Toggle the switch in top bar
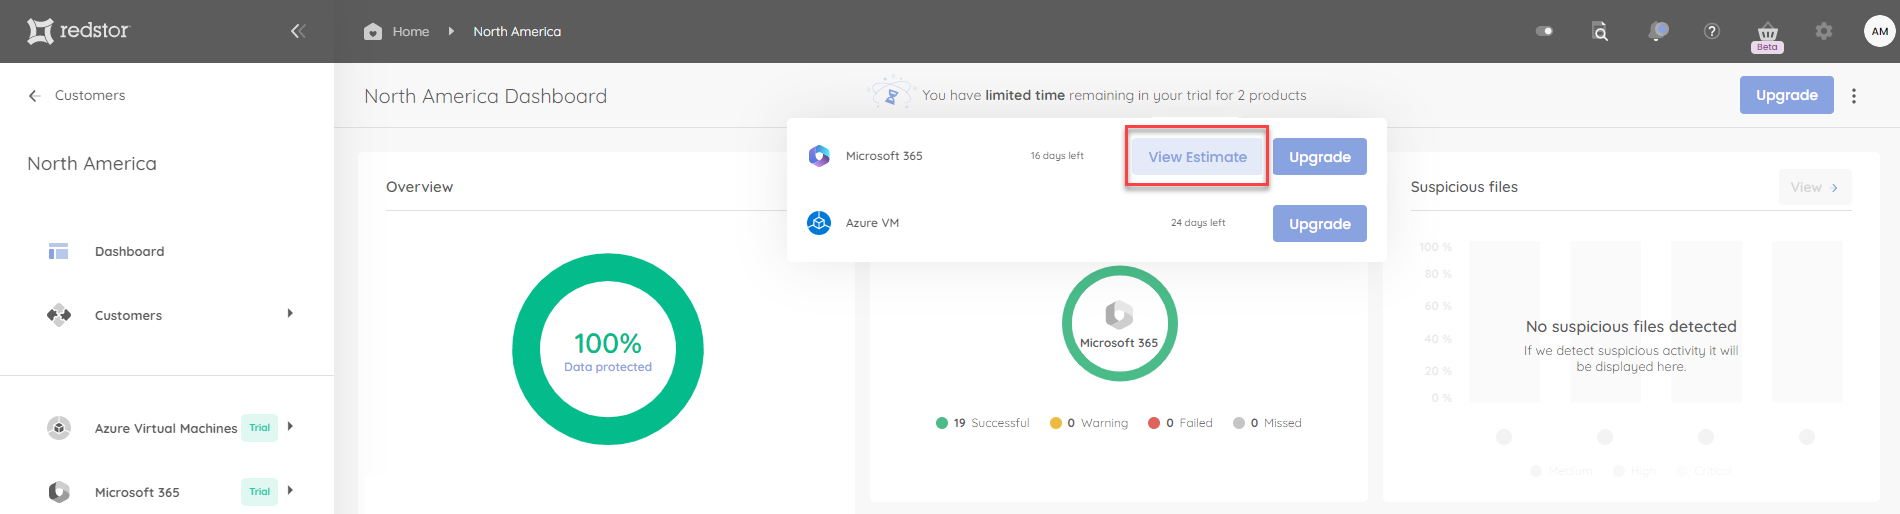Screen dimensions: 1900x514 [1545, 31]
